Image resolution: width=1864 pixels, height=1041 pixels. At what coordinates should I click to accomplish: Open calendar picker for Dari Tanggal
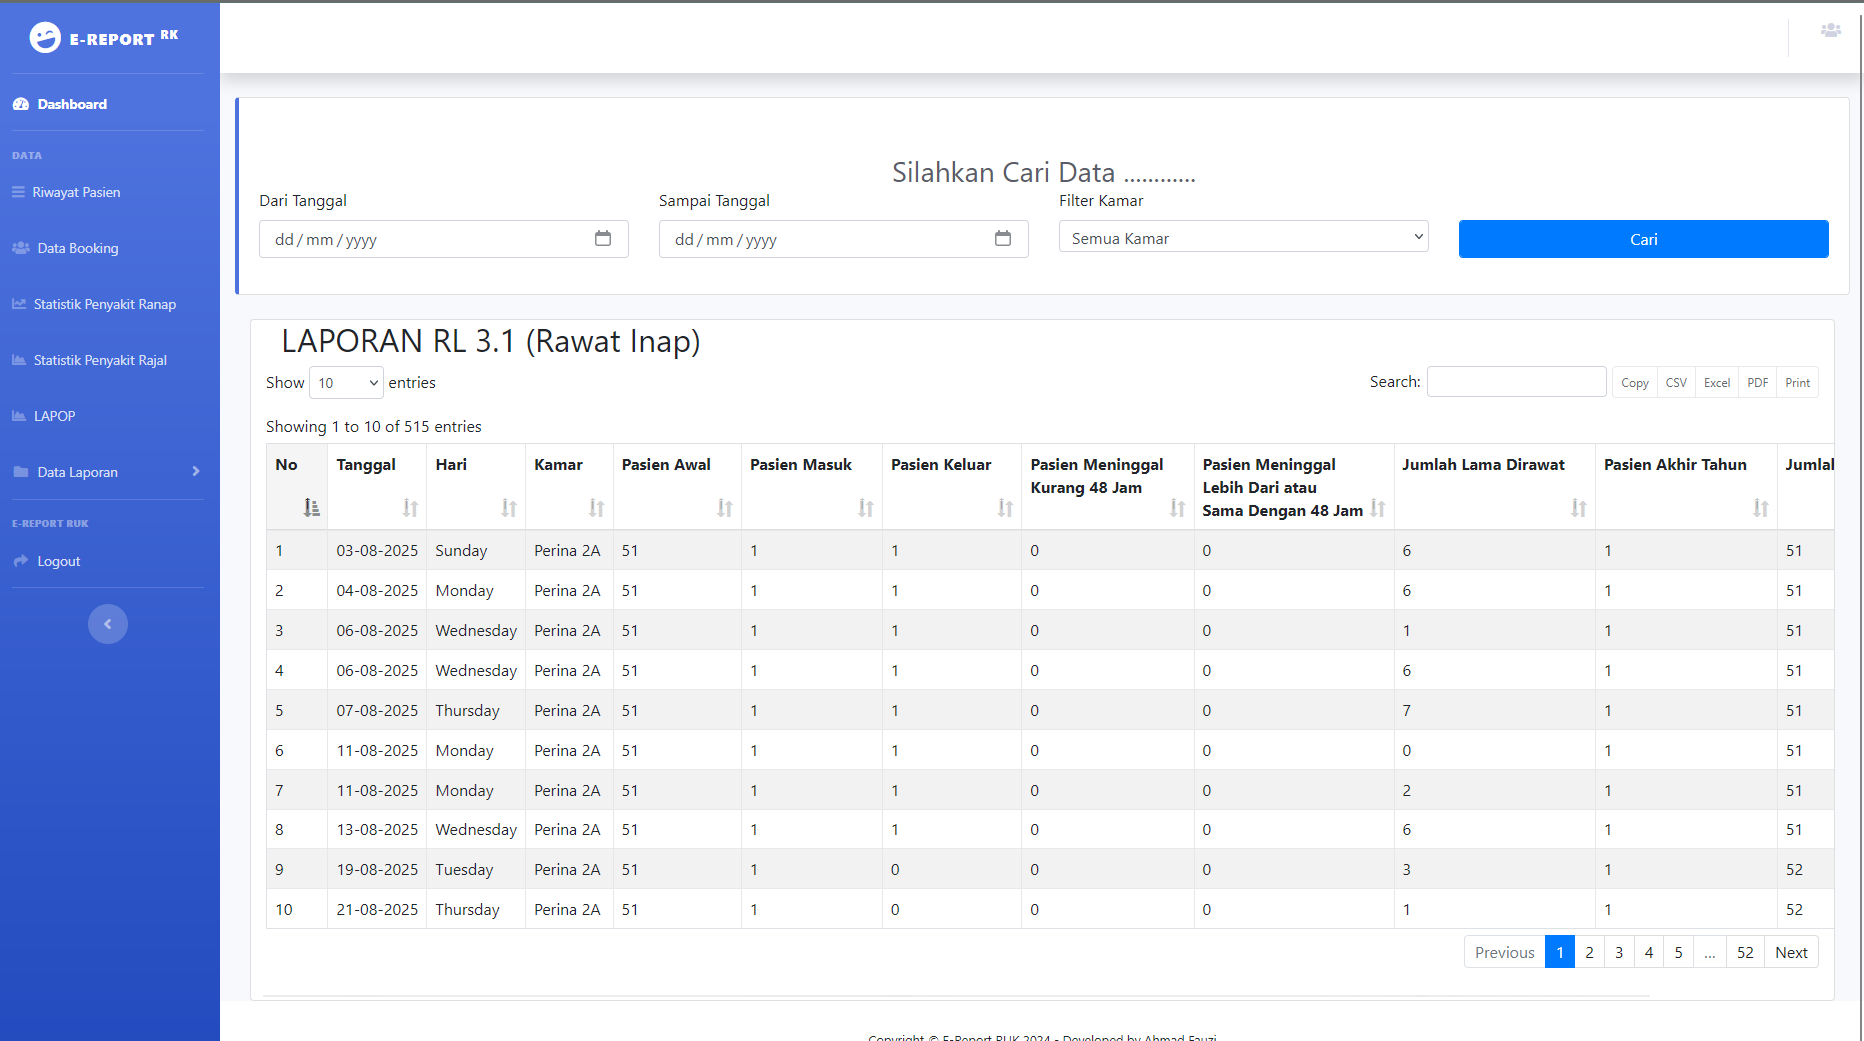tap(602, 239)
